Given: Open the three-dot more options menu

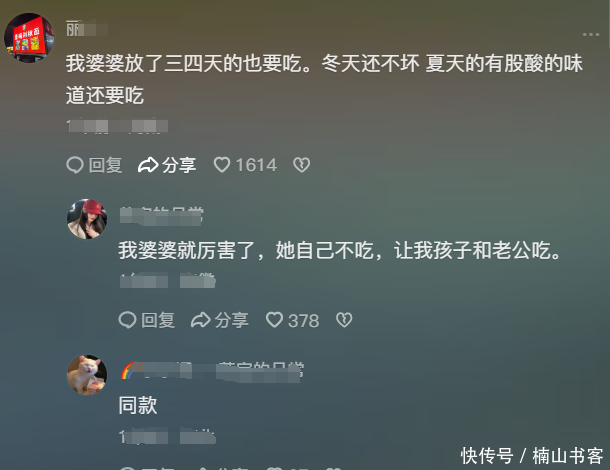Looking at the screenshot, I should (591, 35).
